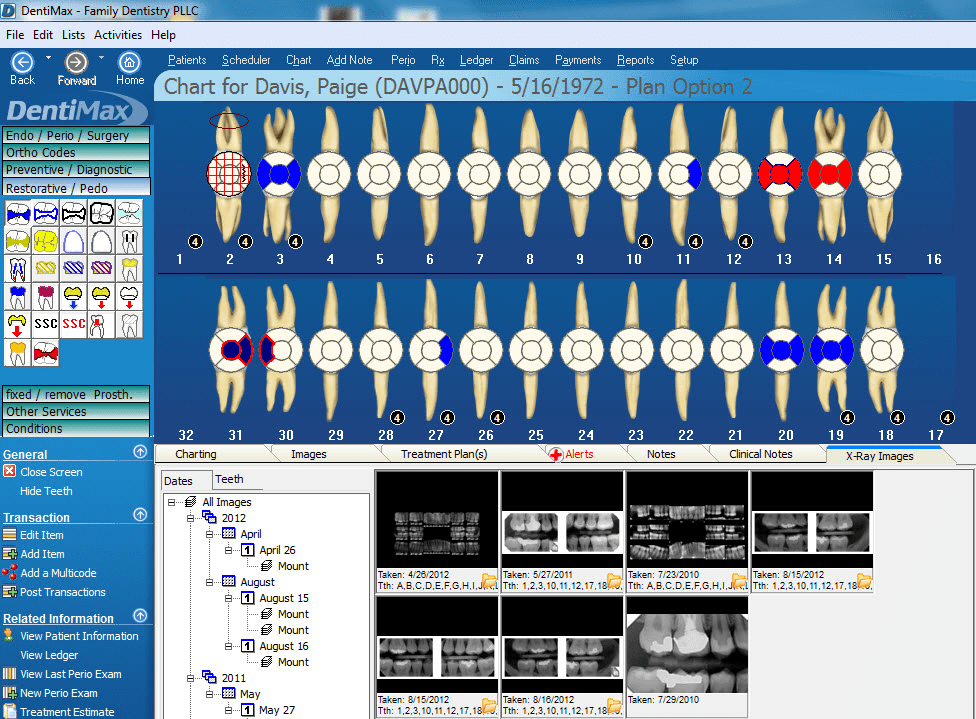Select the gray-outlined crown icon
The width and height of the screenshot is (976, 719).
[x=101, y=241]
